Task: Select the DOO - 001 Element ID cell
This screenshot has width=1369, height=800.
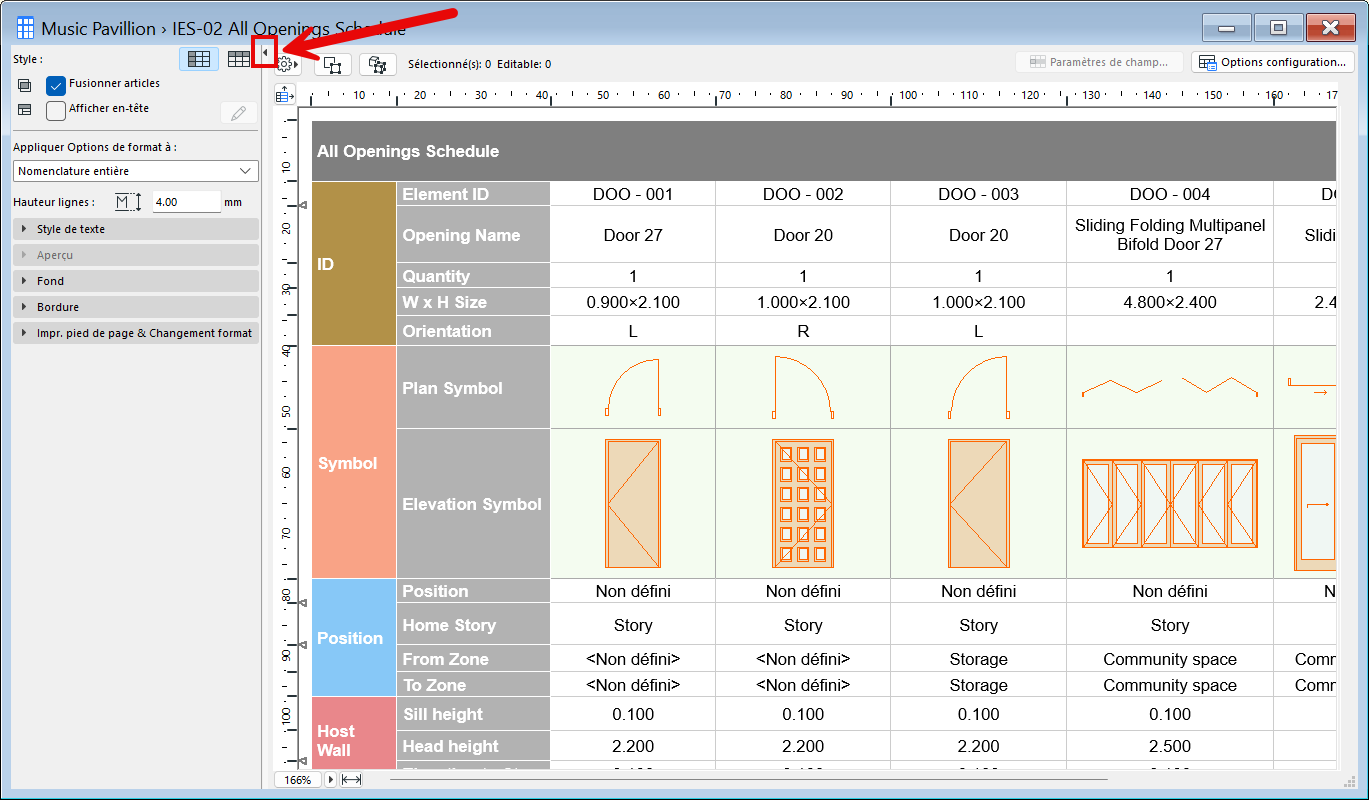Action: (633, 194)
